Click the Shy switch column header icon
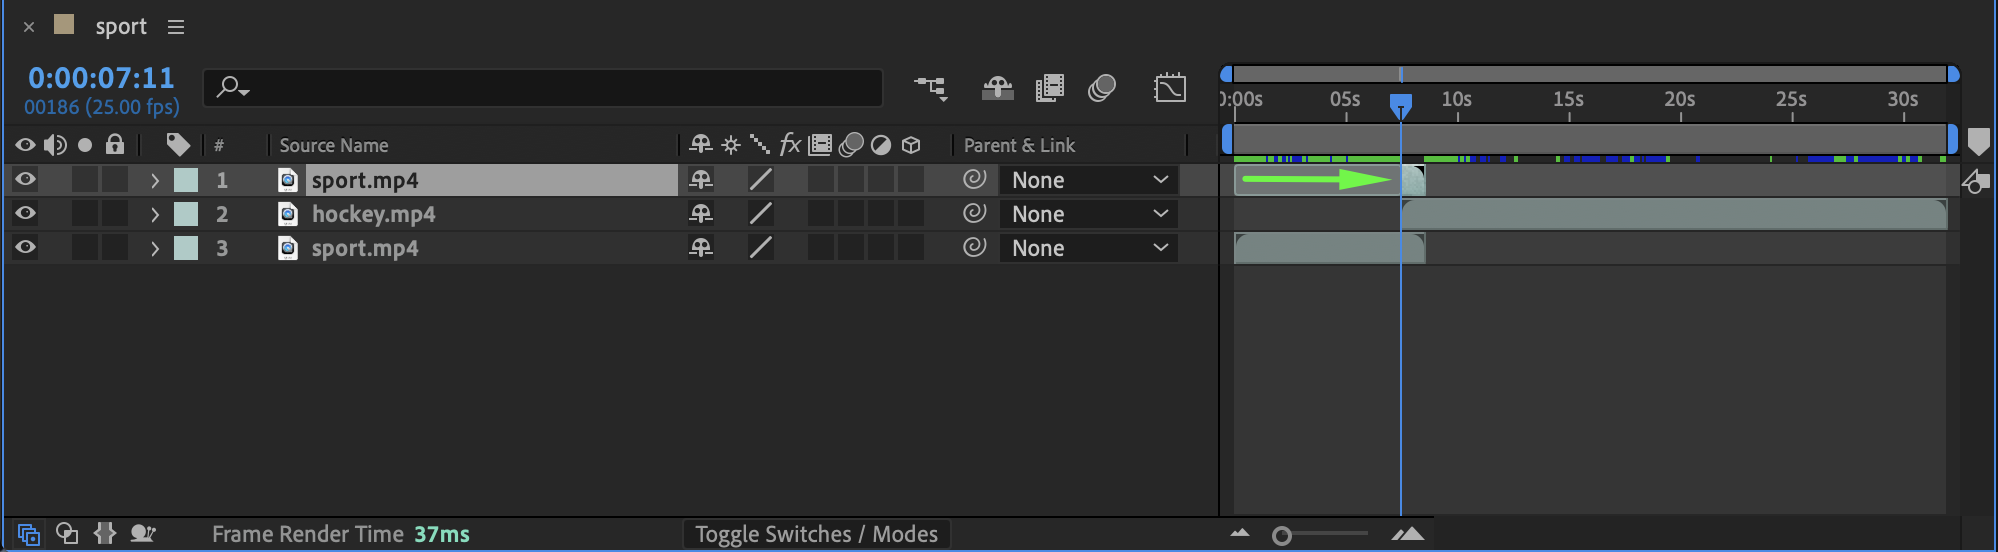The width and height of the screenshot is (1998, 552). click(x=701, y=145)
